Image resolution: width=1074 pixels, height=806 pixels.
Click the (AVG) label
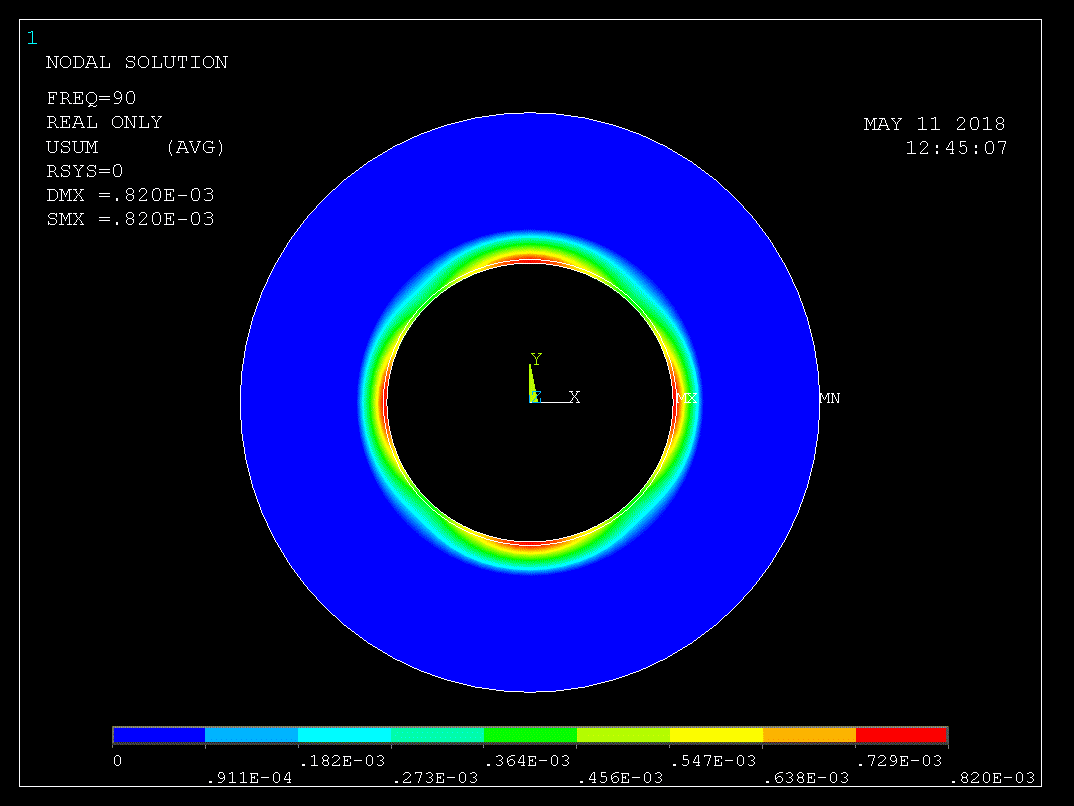click(195, 147)
